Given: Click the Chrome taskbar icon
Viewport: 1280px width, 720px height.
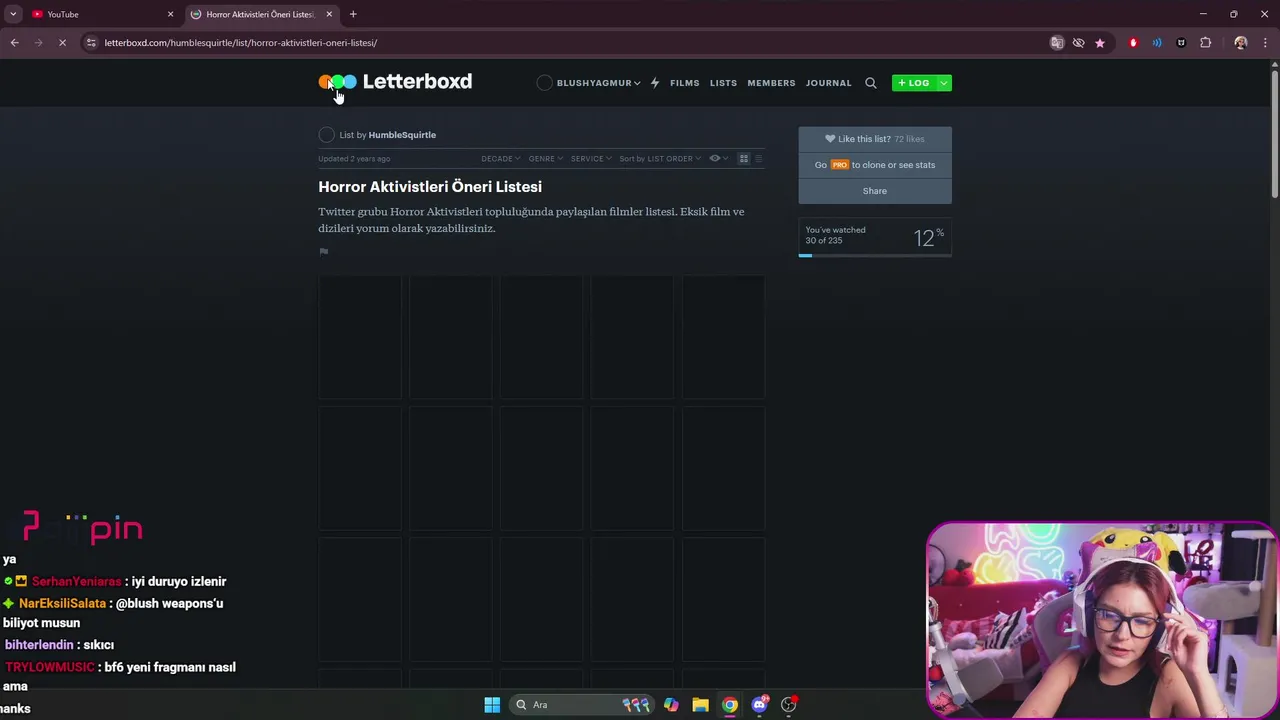Looking at the screenshot, I should tap(730, 705).
